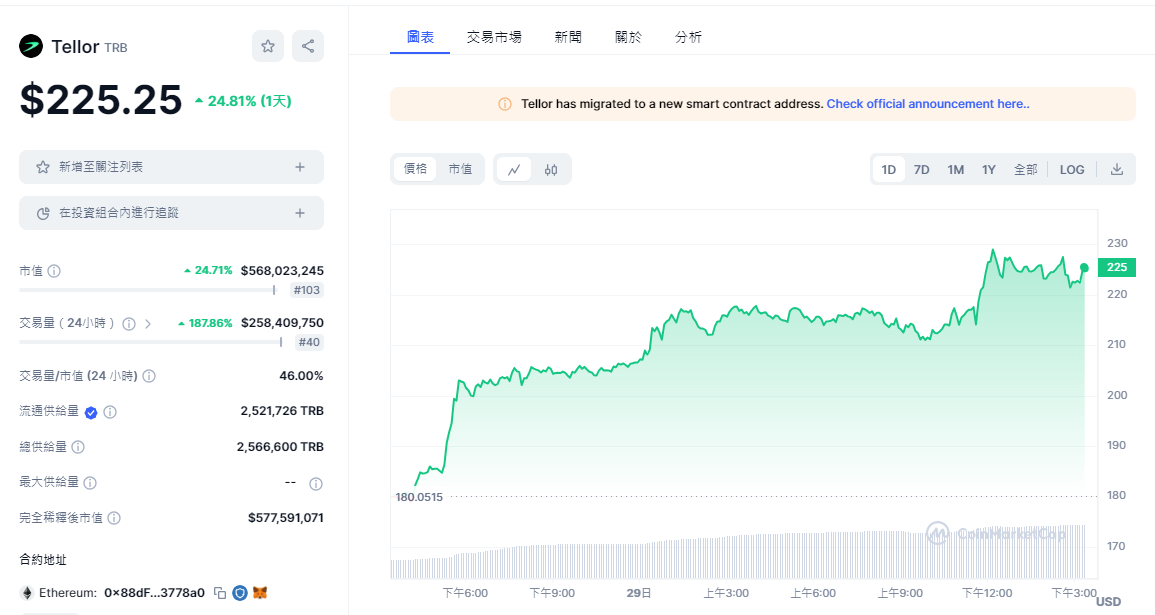Show the info tooltip for 市值
1155x615 pixels.
click(54, 271)
